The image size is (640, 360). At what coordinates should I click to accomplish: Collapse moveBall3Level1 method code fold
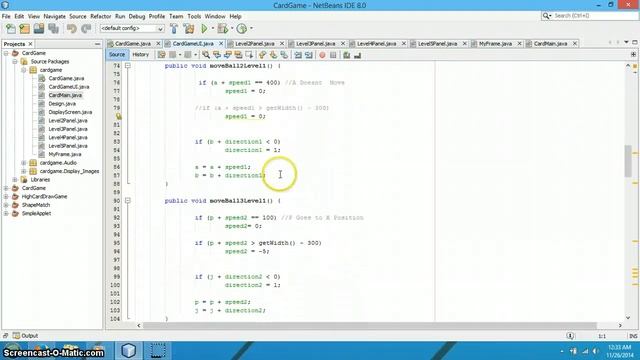128,201
